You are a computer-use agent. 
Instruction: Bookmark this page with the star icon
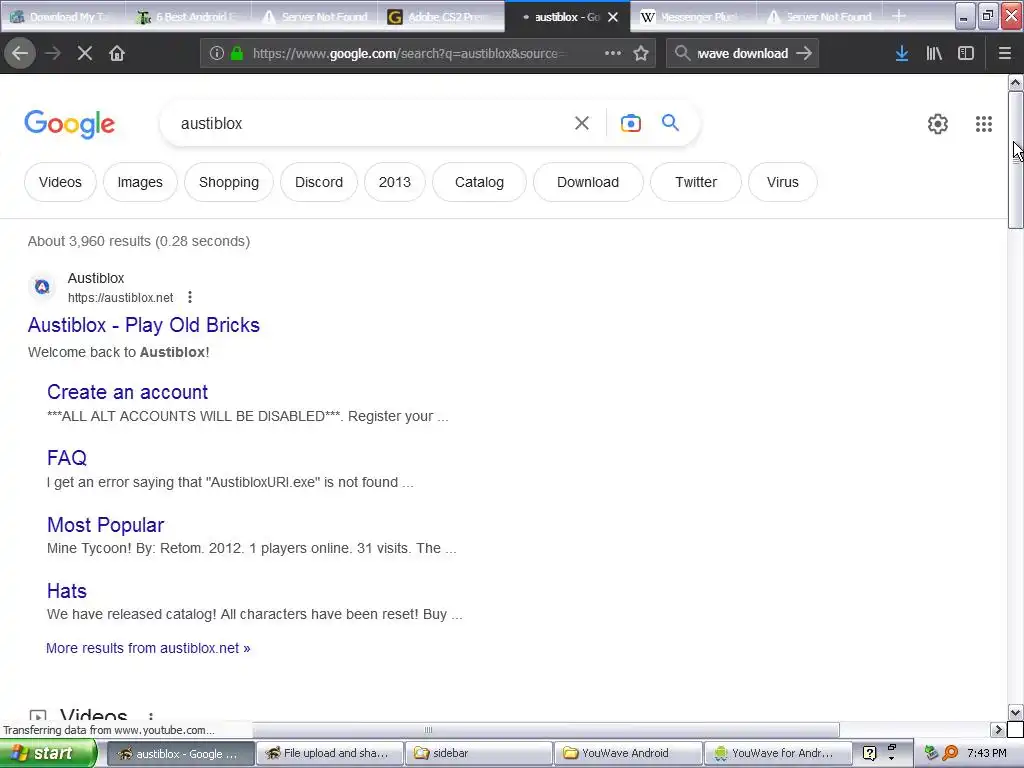coord(641,53)
